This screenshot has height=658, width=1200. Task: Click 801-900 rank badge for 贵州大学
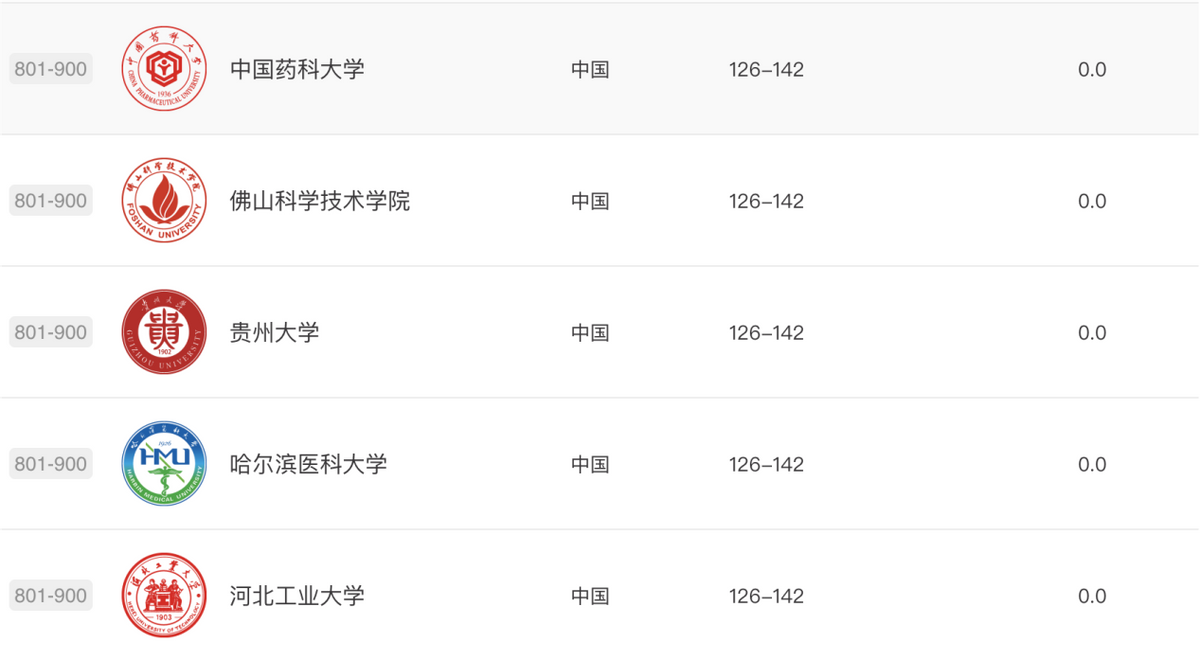[x=51, y=333]
